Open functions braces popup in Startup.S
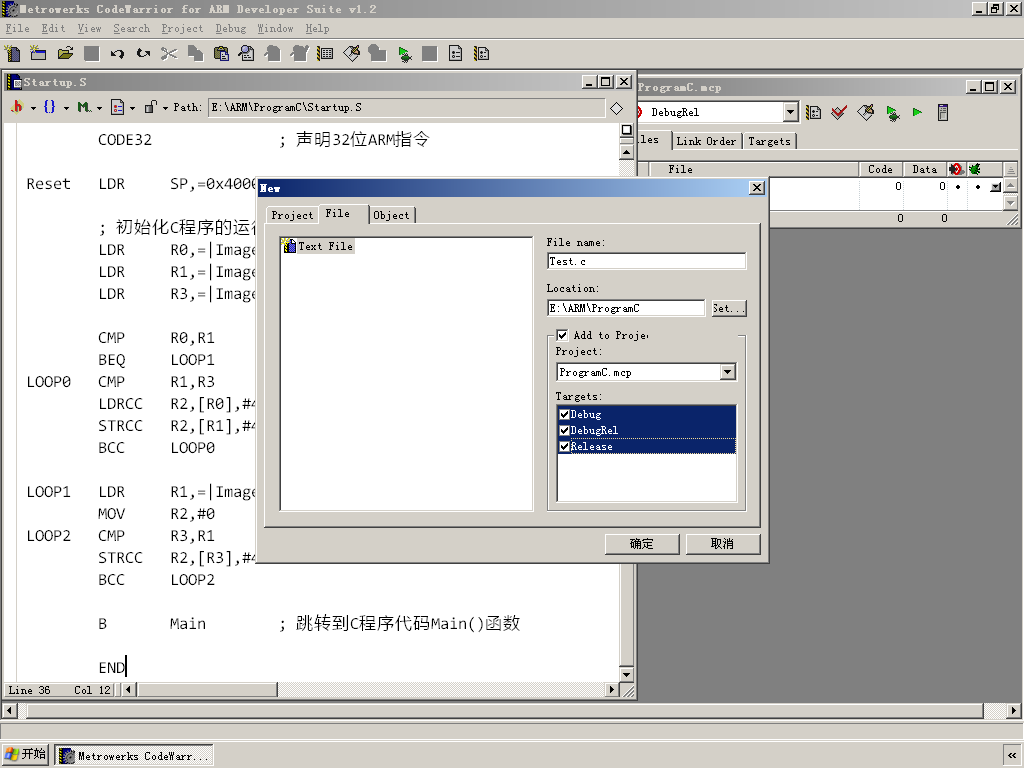Viewport: 1024px width, 768px height. pyautogui.click(x=50, y=107)
